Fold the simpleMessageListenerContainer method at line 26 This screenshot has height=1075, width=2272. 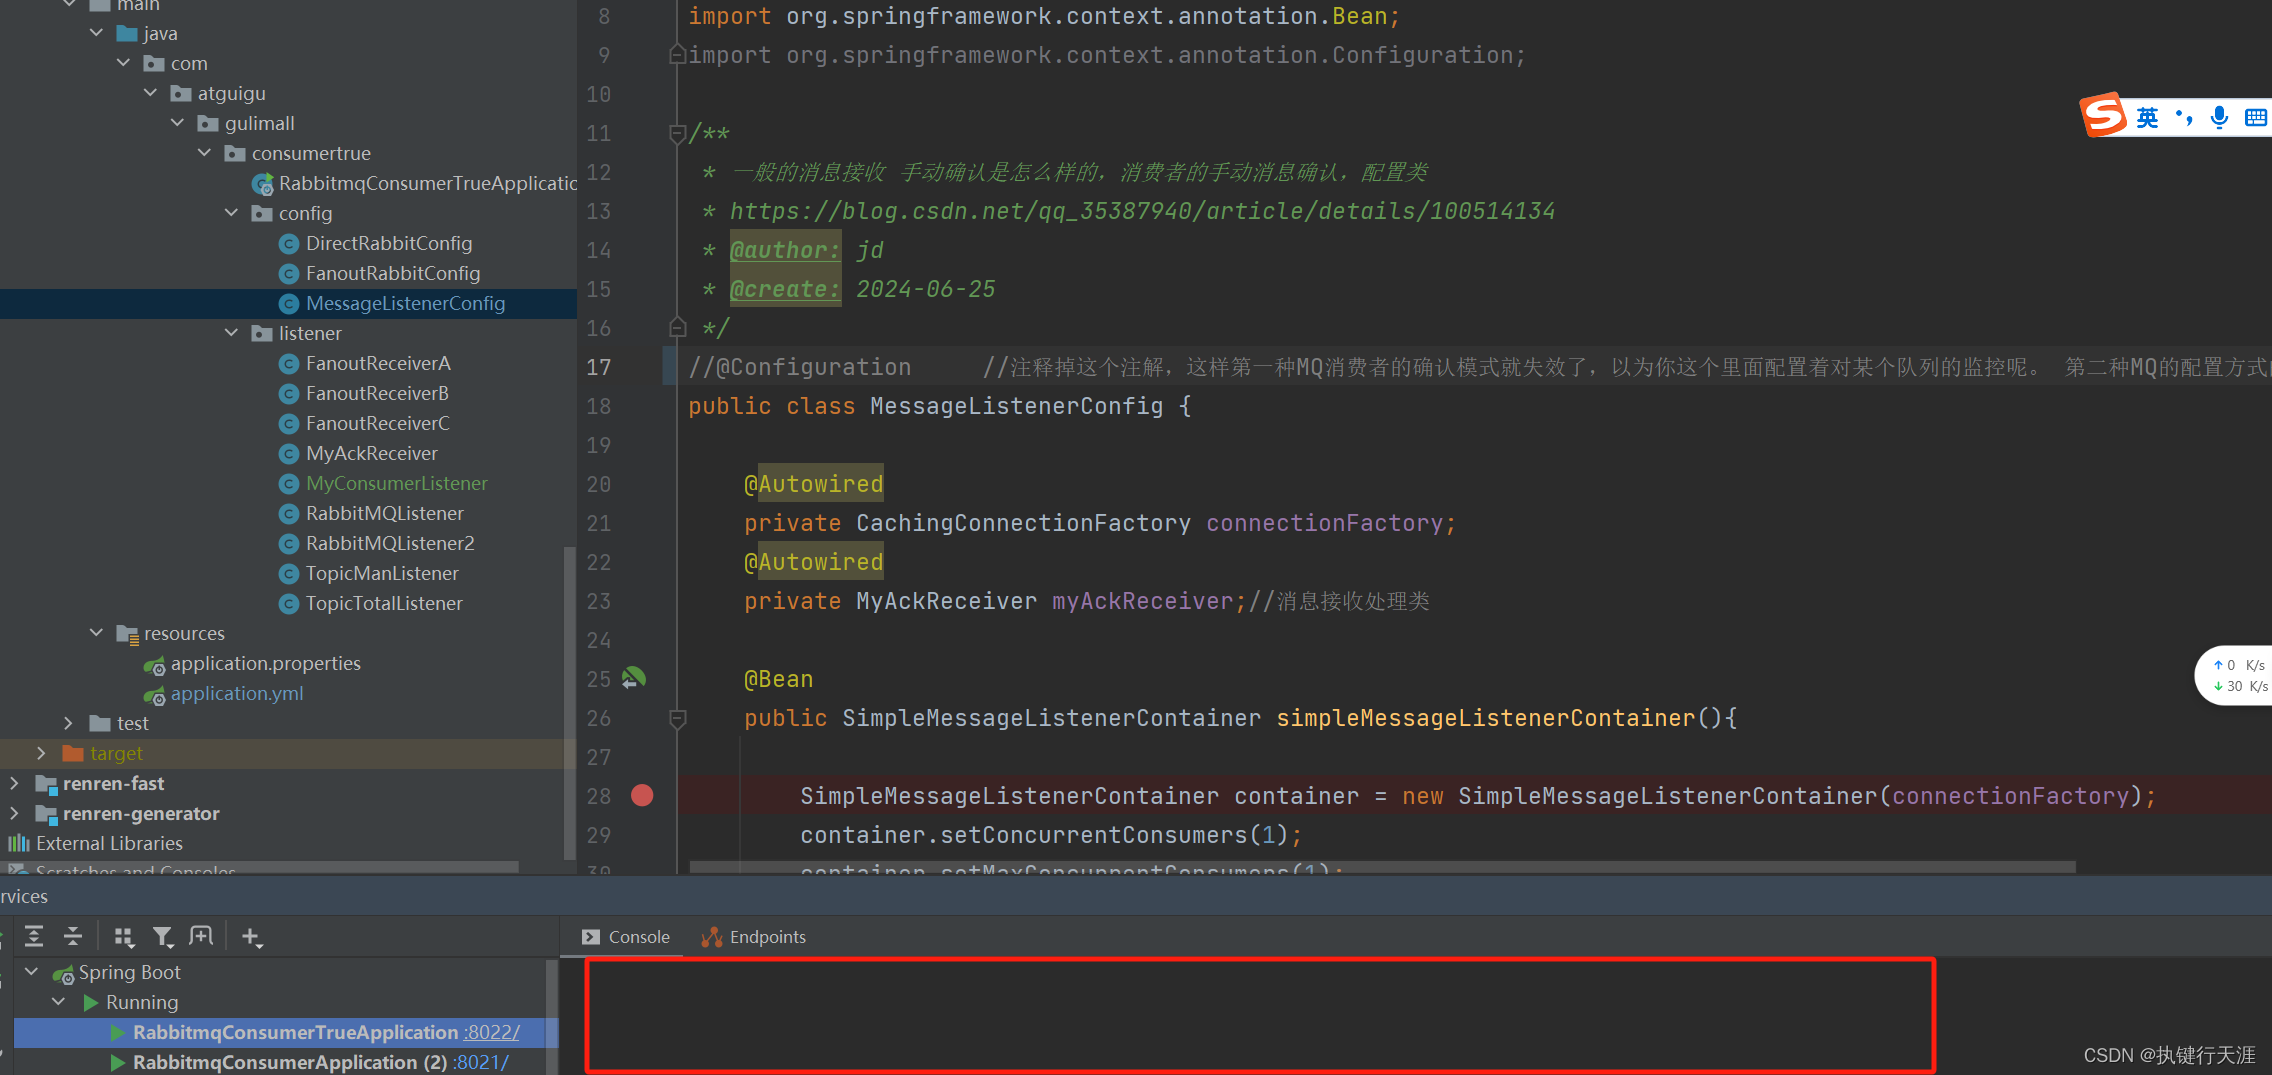point(677,718)
